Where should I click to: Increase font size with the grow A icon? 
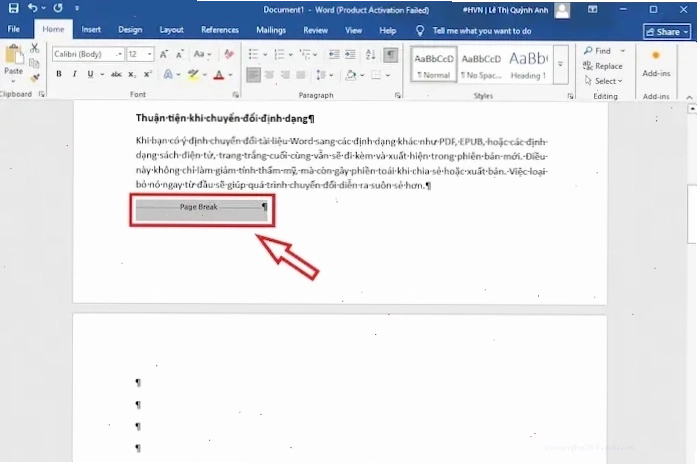point(164,54)
